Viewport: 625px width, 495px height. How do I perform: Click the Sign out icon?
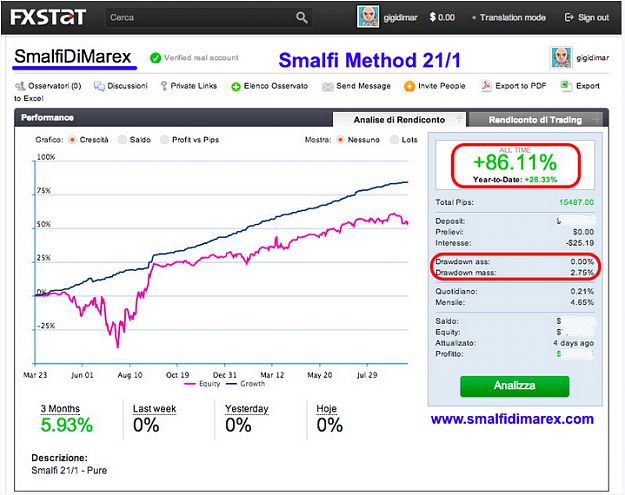[569, 18]
